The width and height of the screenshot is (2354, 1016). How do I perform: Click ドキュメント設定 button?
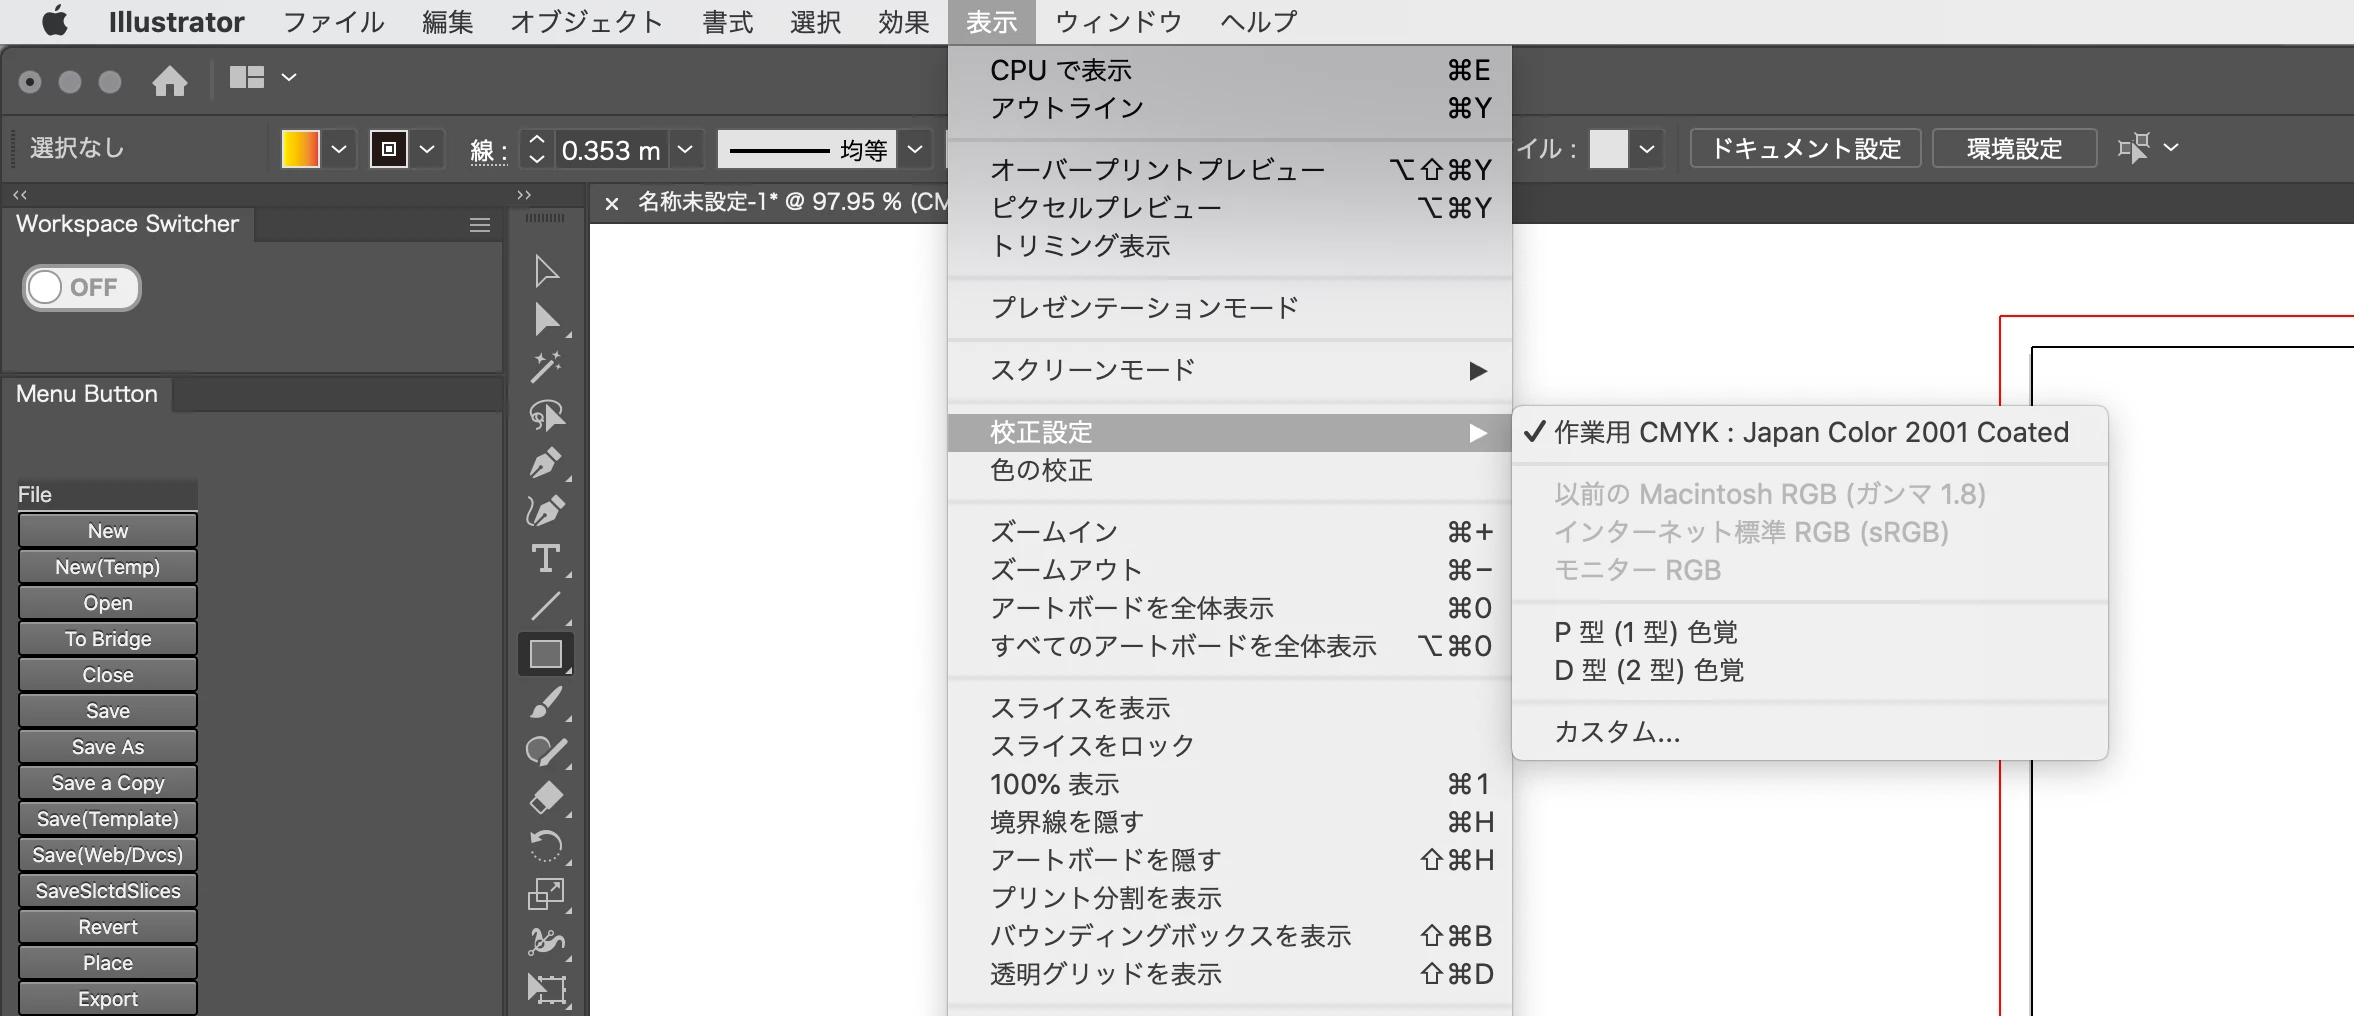coord(1805,149)
